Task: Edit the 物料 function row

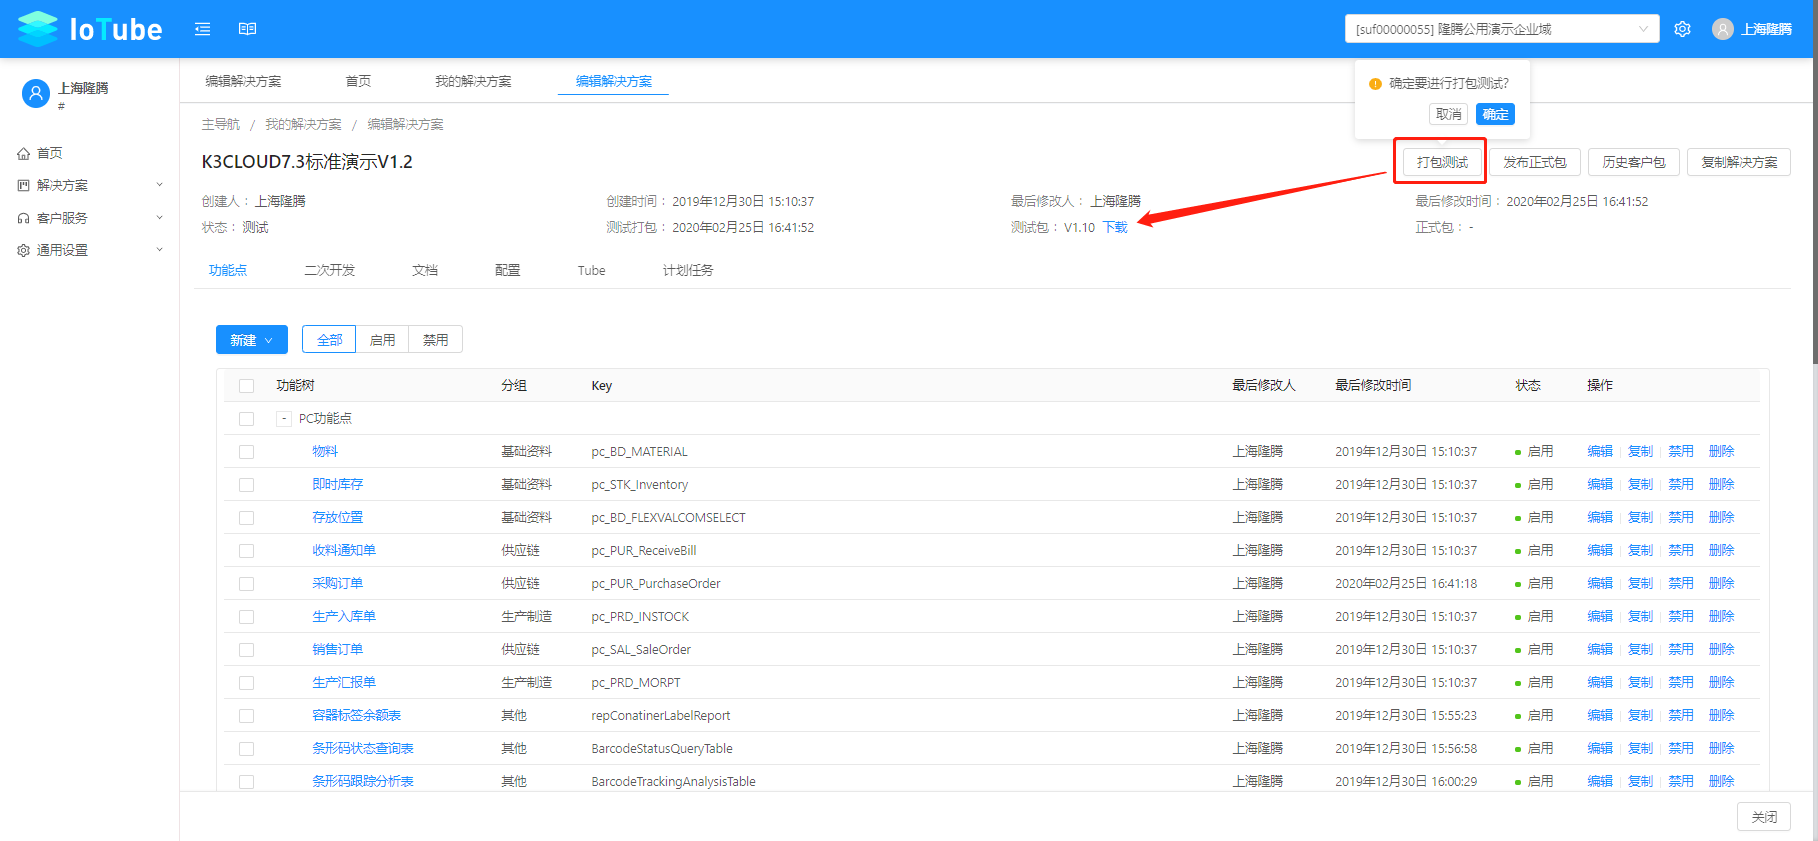Action: point(1600,452)
